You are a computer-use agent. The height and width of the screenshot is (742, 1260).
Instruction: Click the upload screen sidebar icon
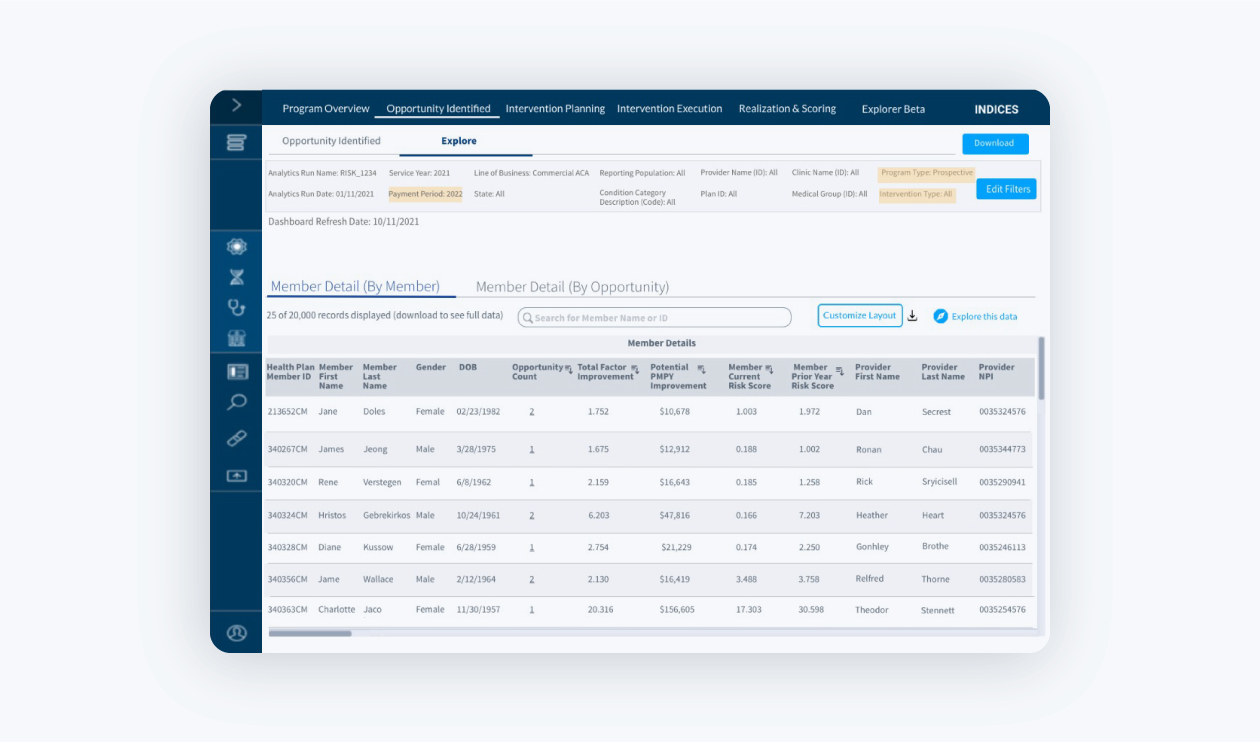pyautogui.click(x=237, y=476)
